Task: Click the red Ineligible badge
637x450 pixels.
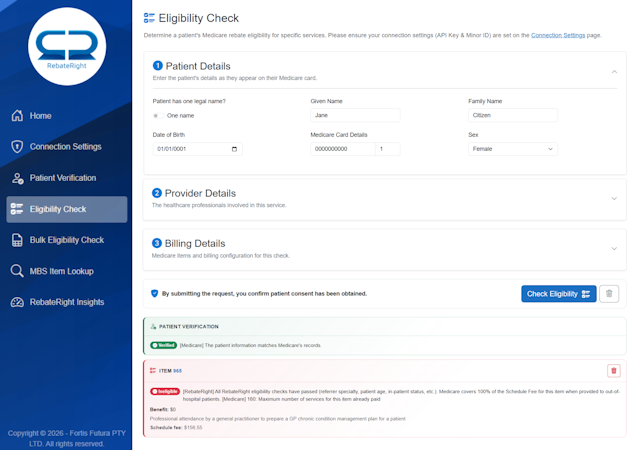Action: 165,392
